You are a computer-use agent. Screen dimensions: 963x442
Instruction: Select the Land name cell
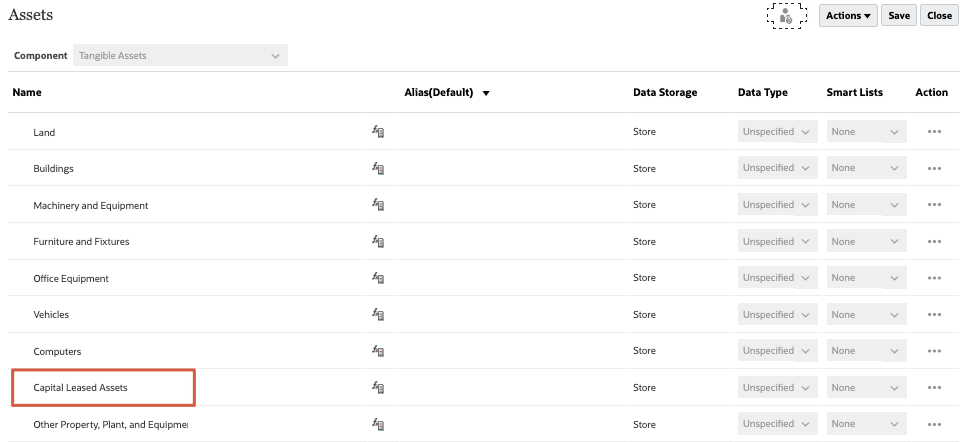[44, 133]
